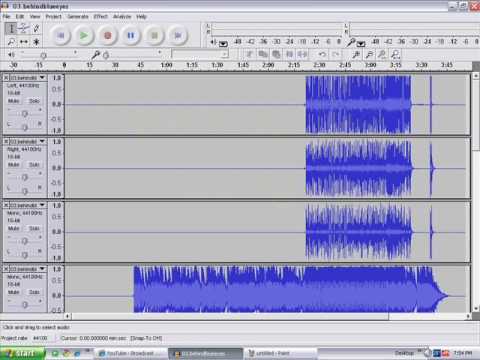480x360 pixels.
Task: Click the red Record button
Action: [x=107, y=35]
